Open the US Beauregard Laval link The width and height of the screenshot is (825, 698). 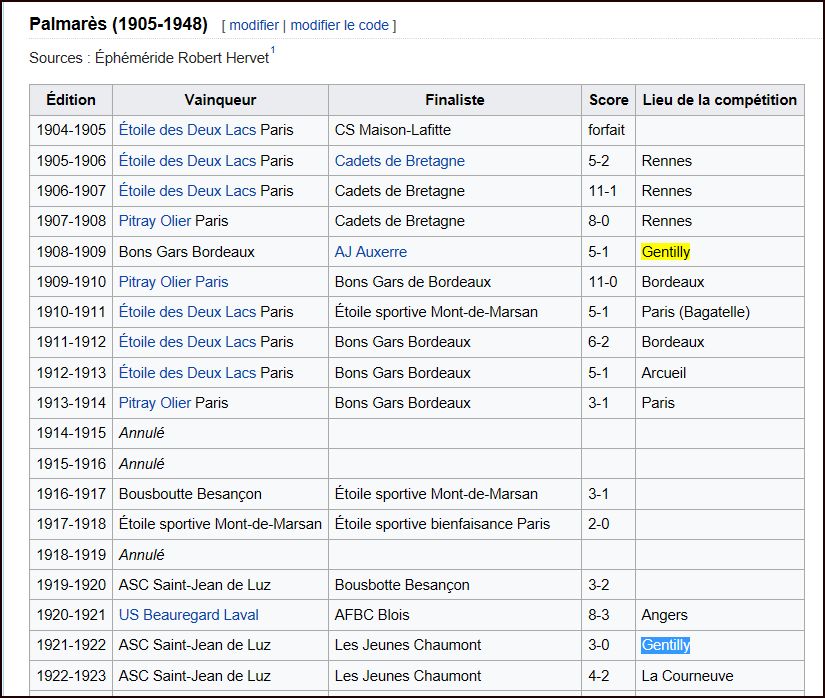click(189, 615)
